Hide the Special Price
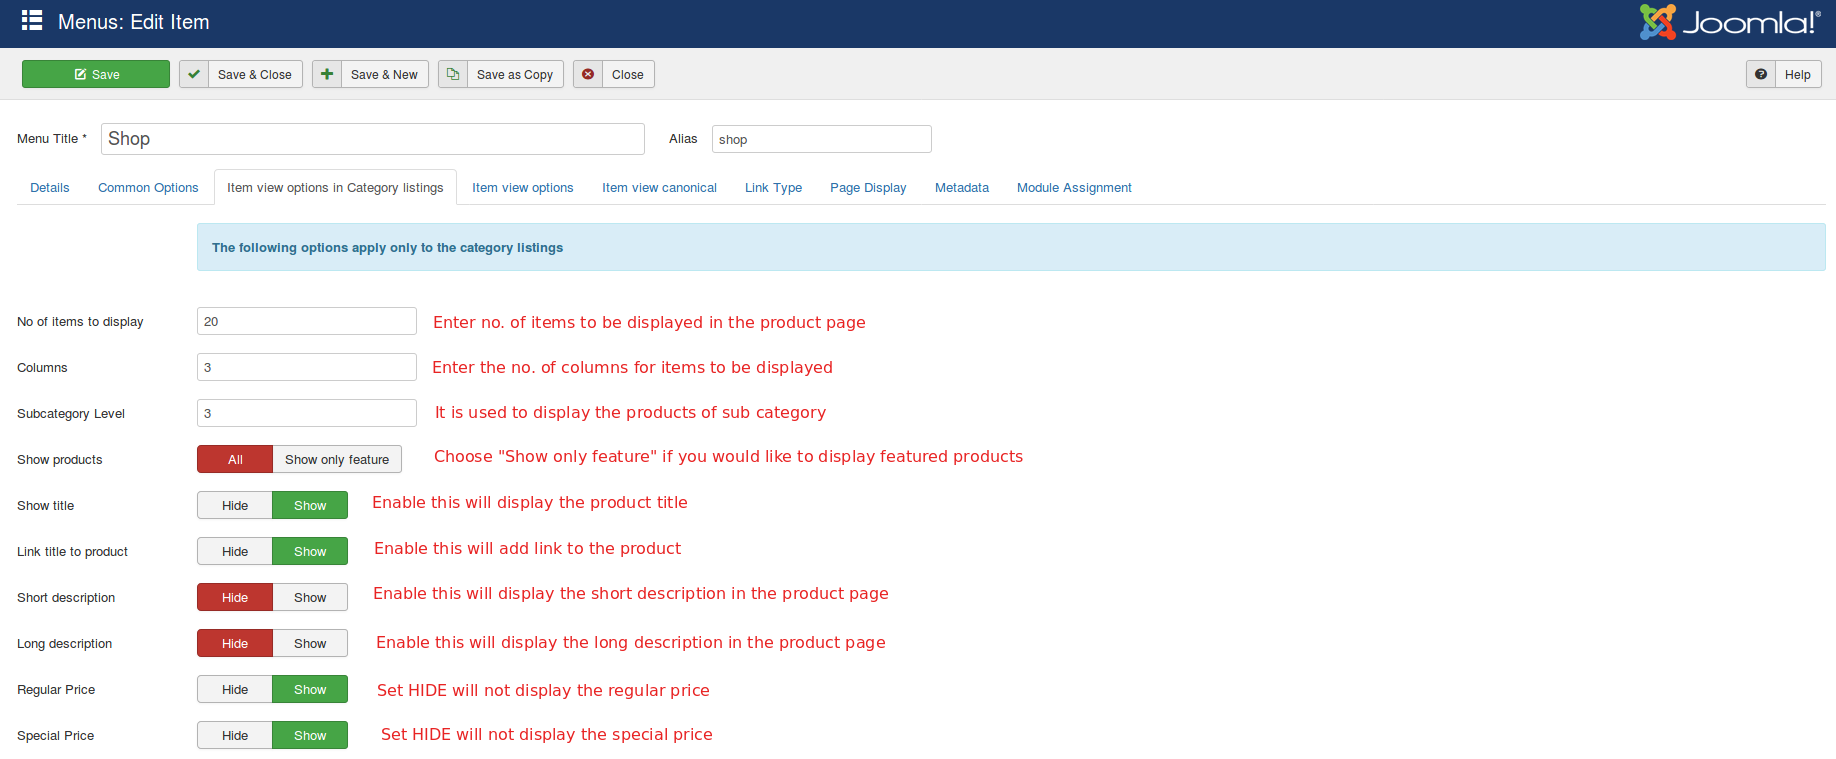Image resolution: width=1836 pixels, height=759 pixels. (x=235, y=735)
